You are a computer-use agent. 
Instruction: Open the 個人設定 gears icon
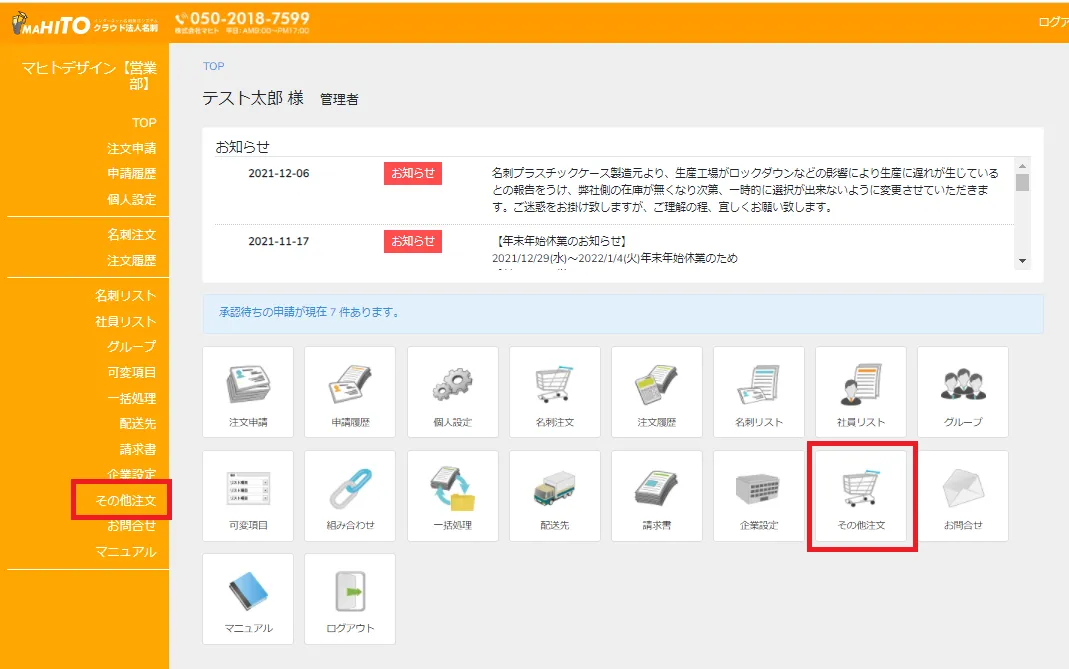click(x=452, y=385)
